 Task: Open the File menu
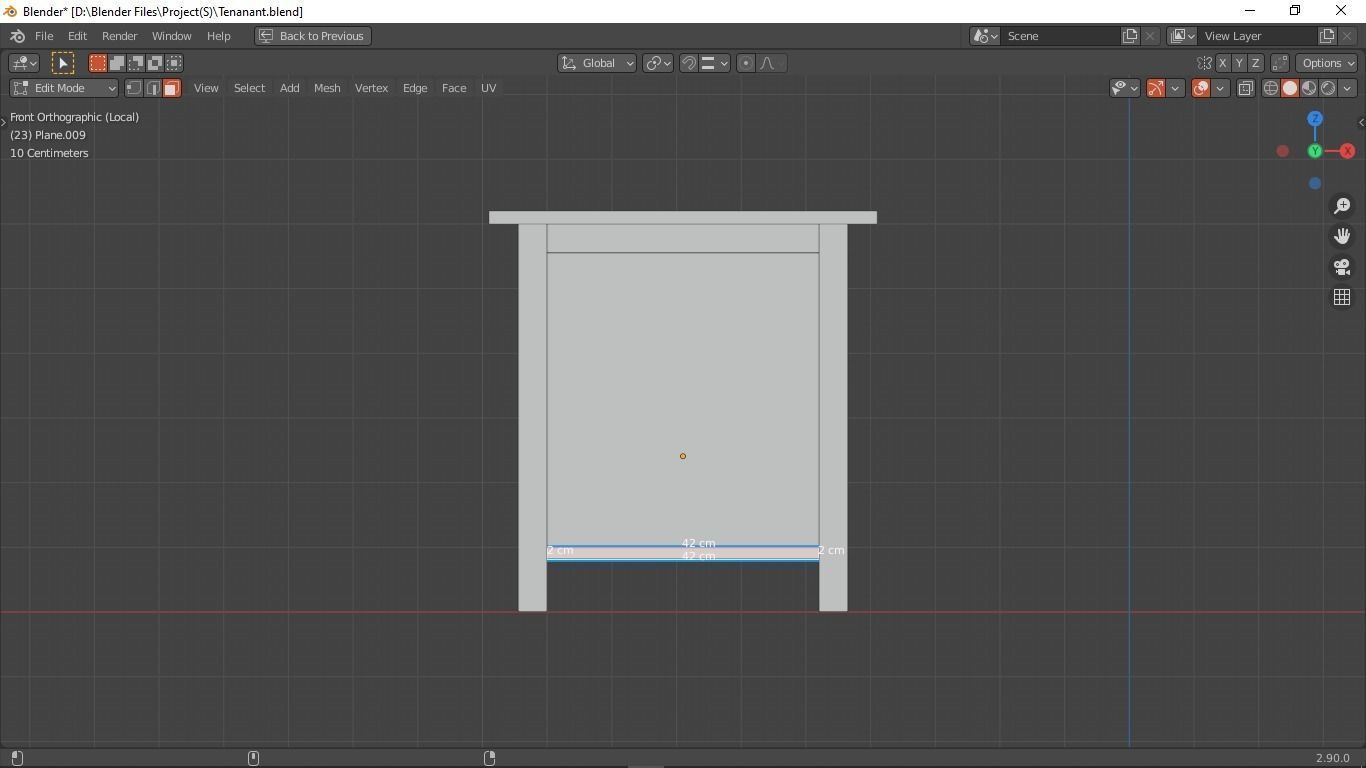click(44, 36)
